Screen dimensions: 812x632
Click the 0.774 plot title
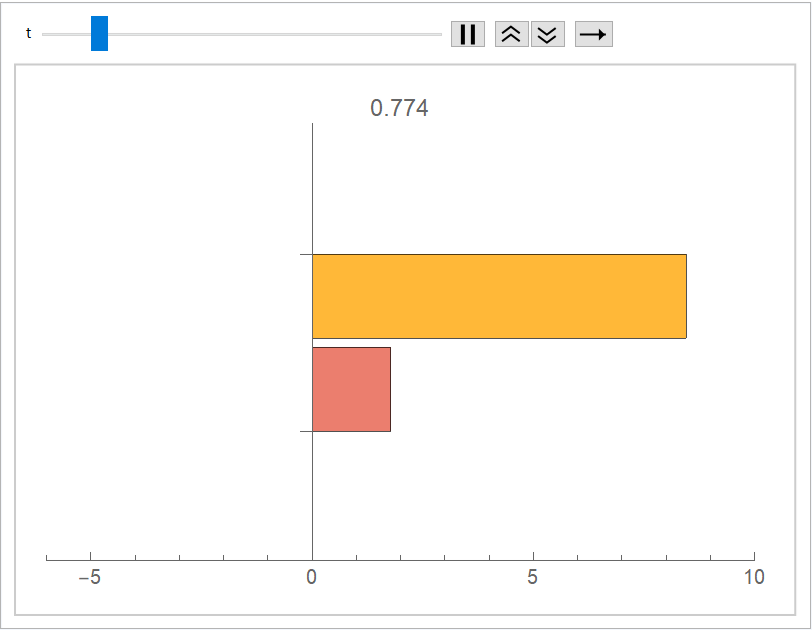coord(399,108)
